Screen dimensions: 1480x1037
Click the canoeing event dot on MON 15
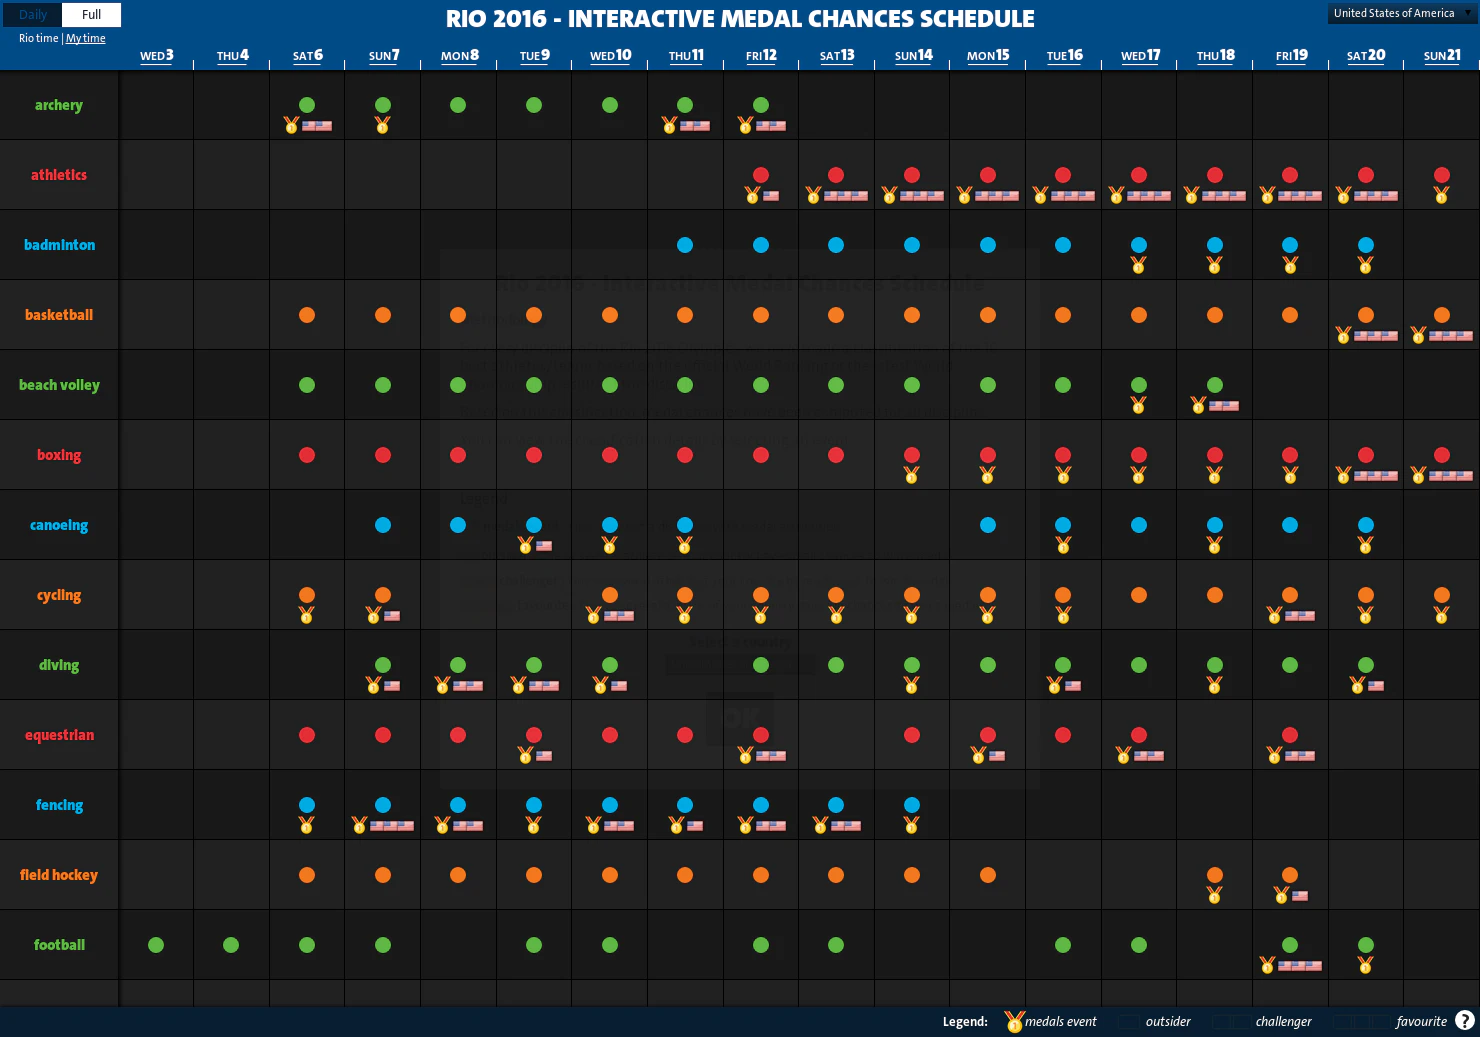click(x=988, y=525)
